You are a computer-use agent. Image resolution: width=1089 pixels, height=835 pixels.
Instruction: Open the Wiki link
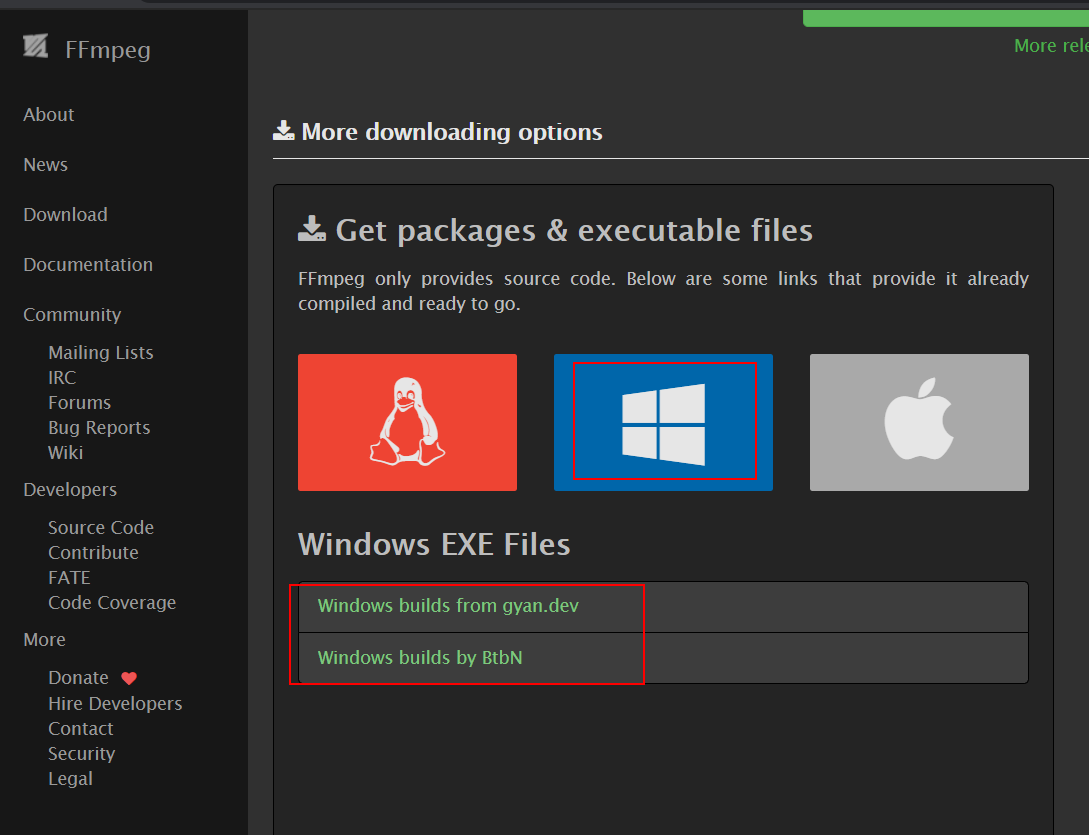pyautogui.click(x=66, y=453)
